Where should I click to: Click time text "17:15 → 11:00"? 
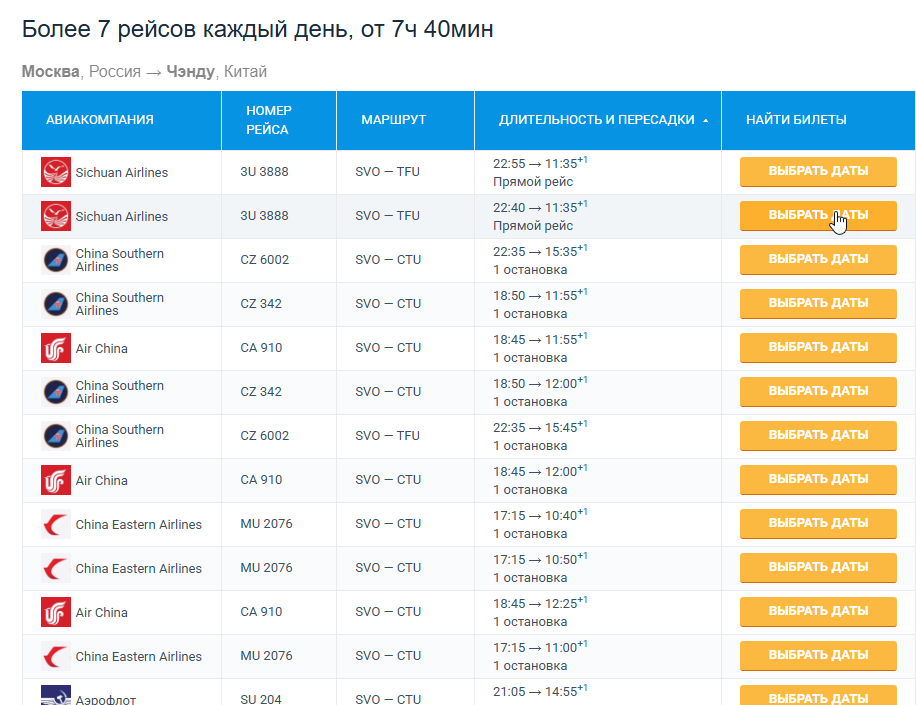[535, 648]
